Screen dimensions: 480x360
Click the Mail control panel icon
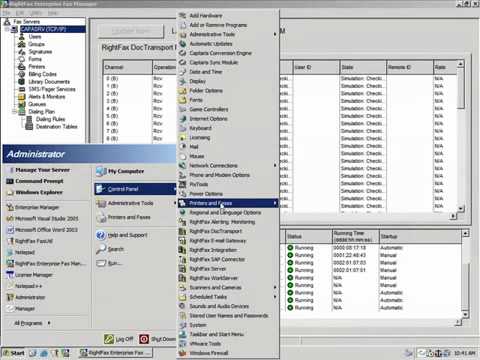click(x=183, y=147)
